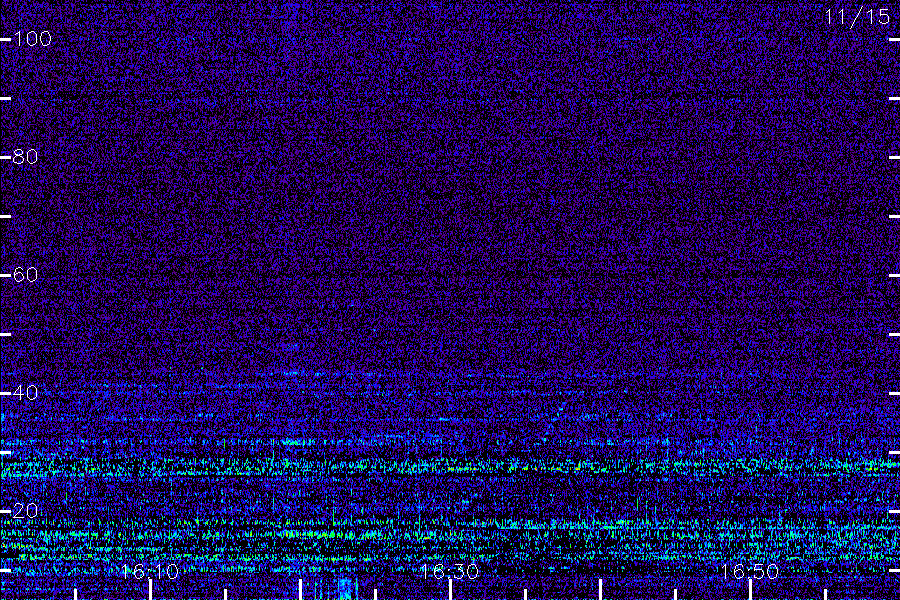Click the tick mark below 16:10
Viewport: 900px width, 600px height.
point(150,590)
